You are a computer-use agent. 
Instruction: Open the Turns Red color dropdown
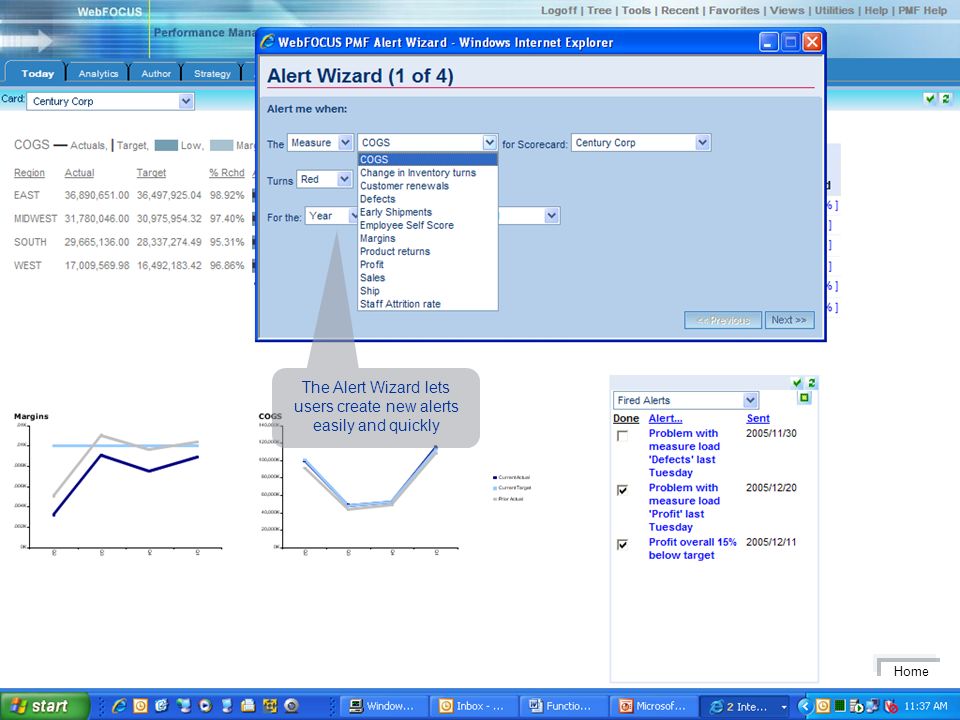click(324, 179)
